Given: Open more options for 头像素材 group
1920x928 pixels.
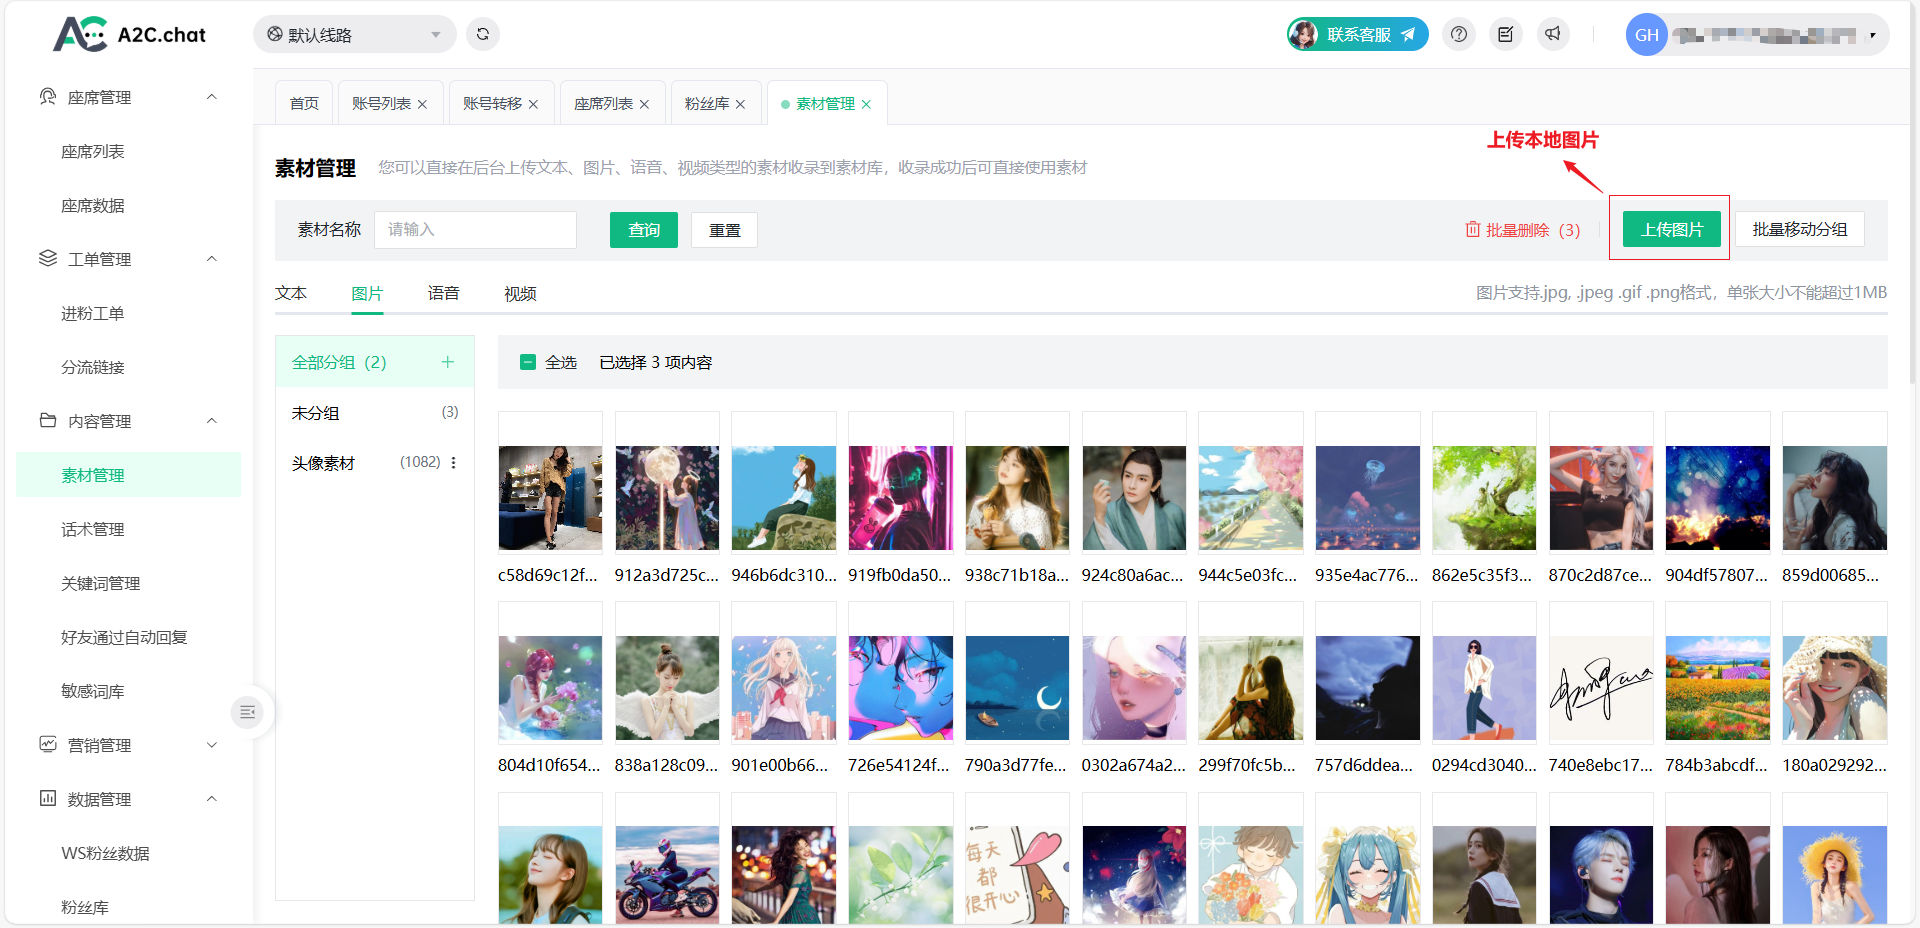Looking at the screenshot, I should pyautogui.click(x=454, y=462).
